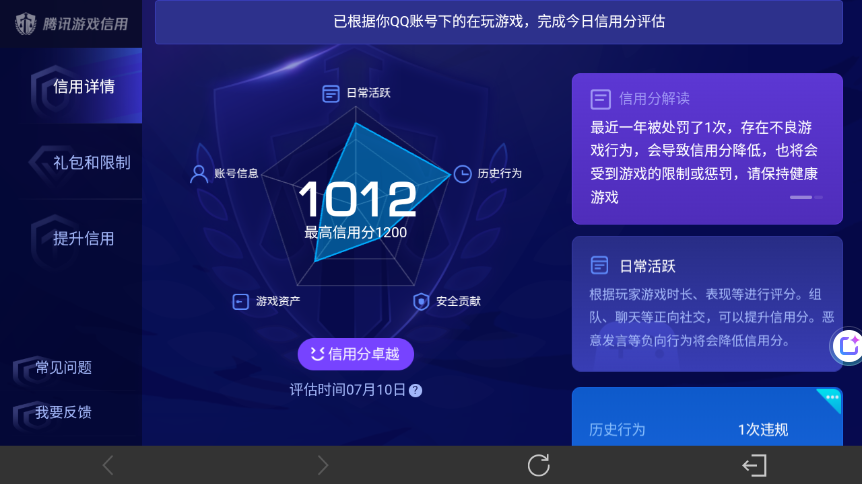The height and width of the screenshot is (484, 862).
Task: Go back with the left arrow
Action: (108, 465)
